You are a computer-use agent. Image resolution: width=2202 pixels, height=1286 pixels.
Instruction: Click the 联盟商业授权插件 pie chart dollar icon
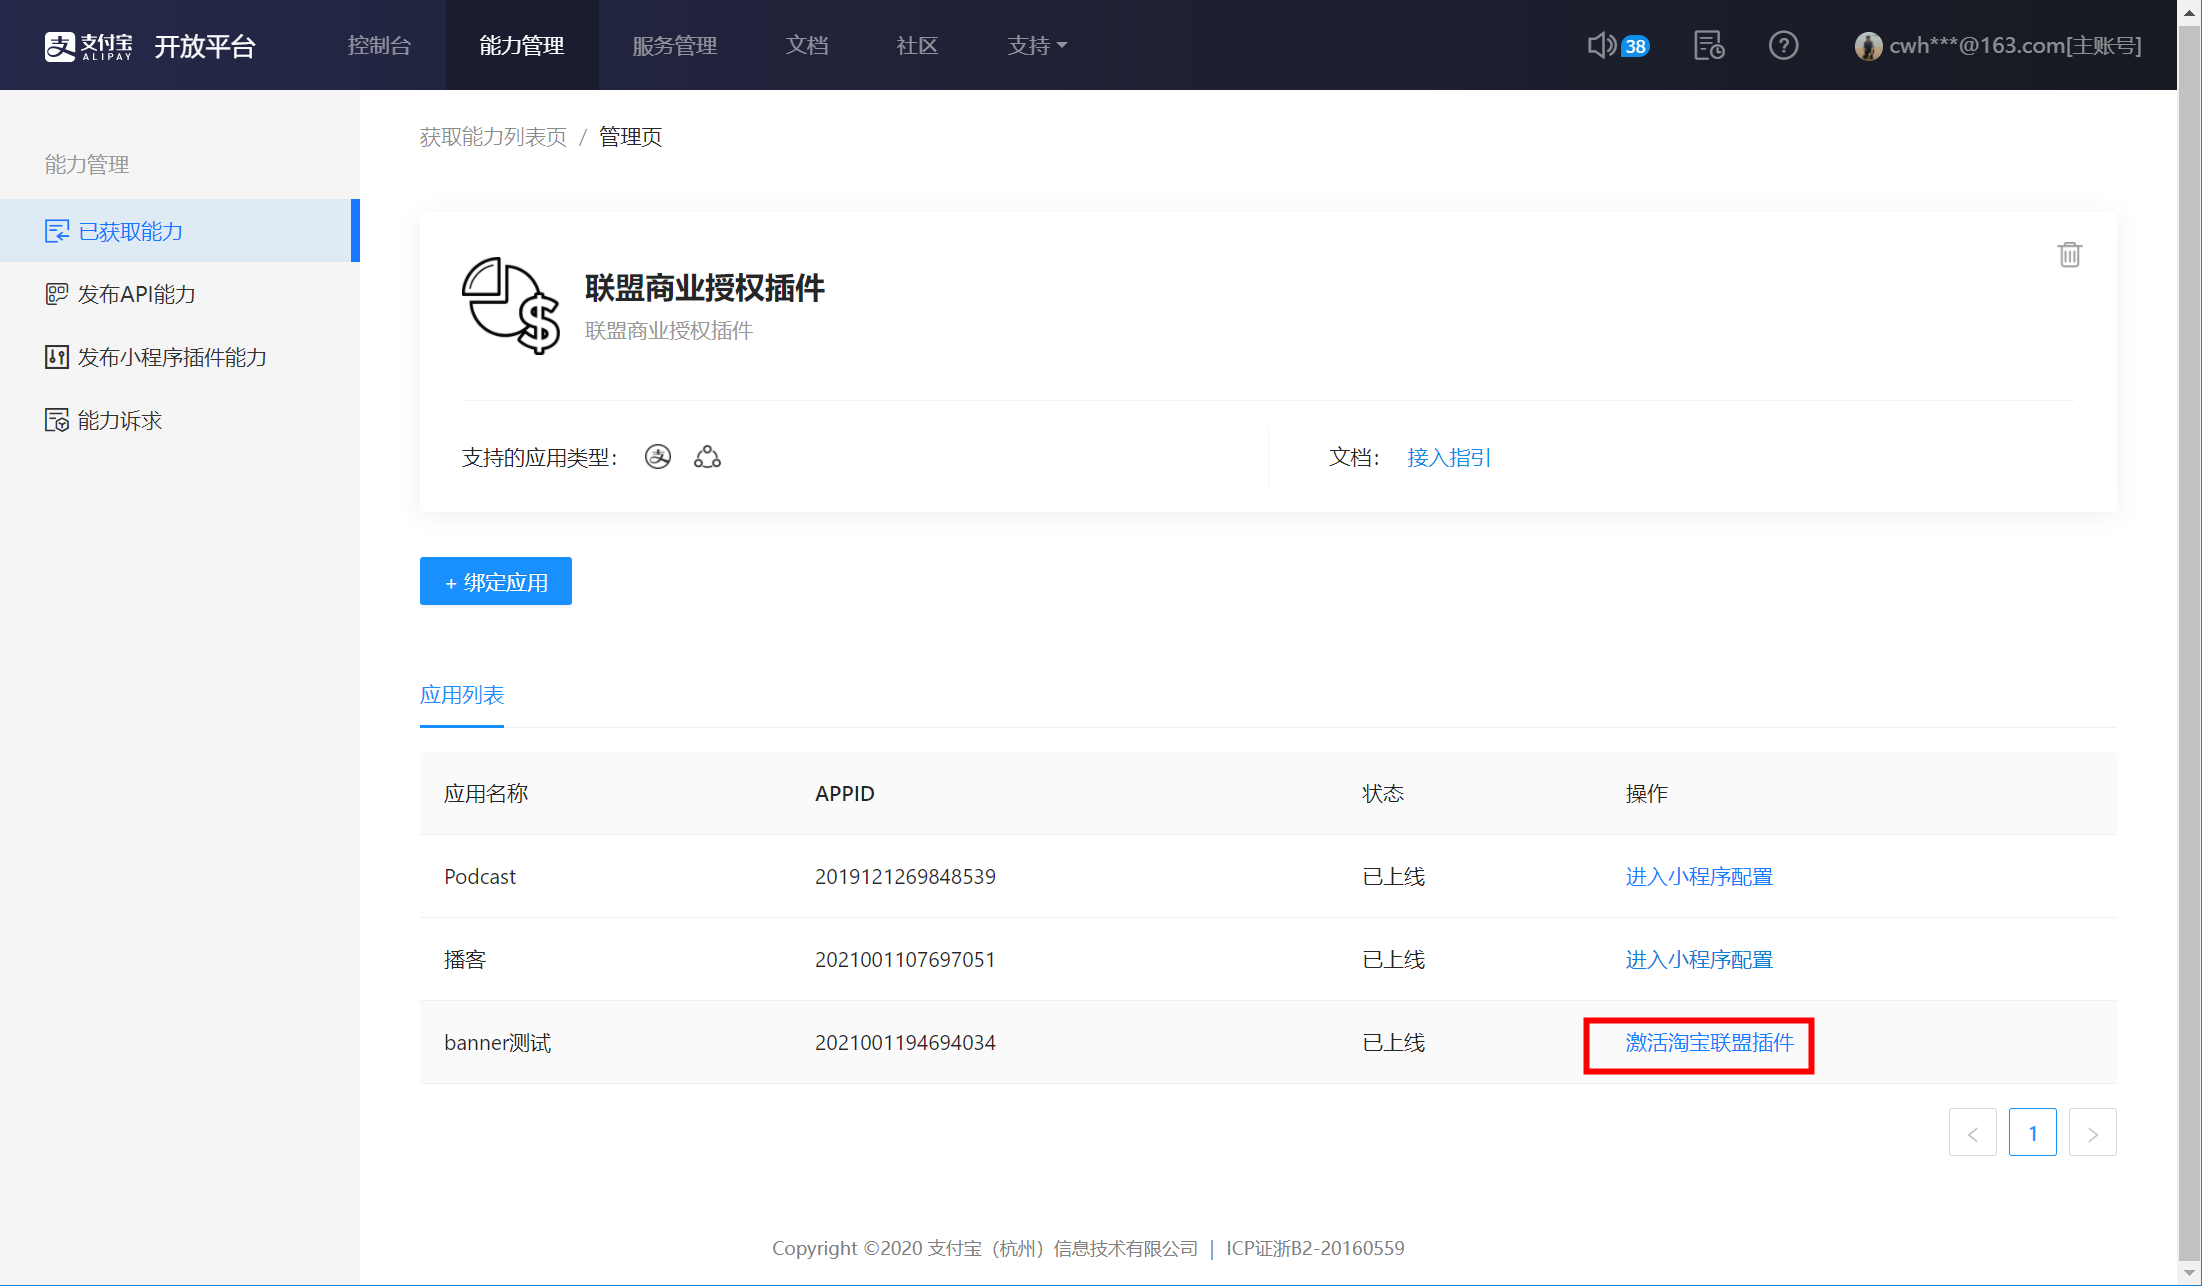tap(511, 306)
